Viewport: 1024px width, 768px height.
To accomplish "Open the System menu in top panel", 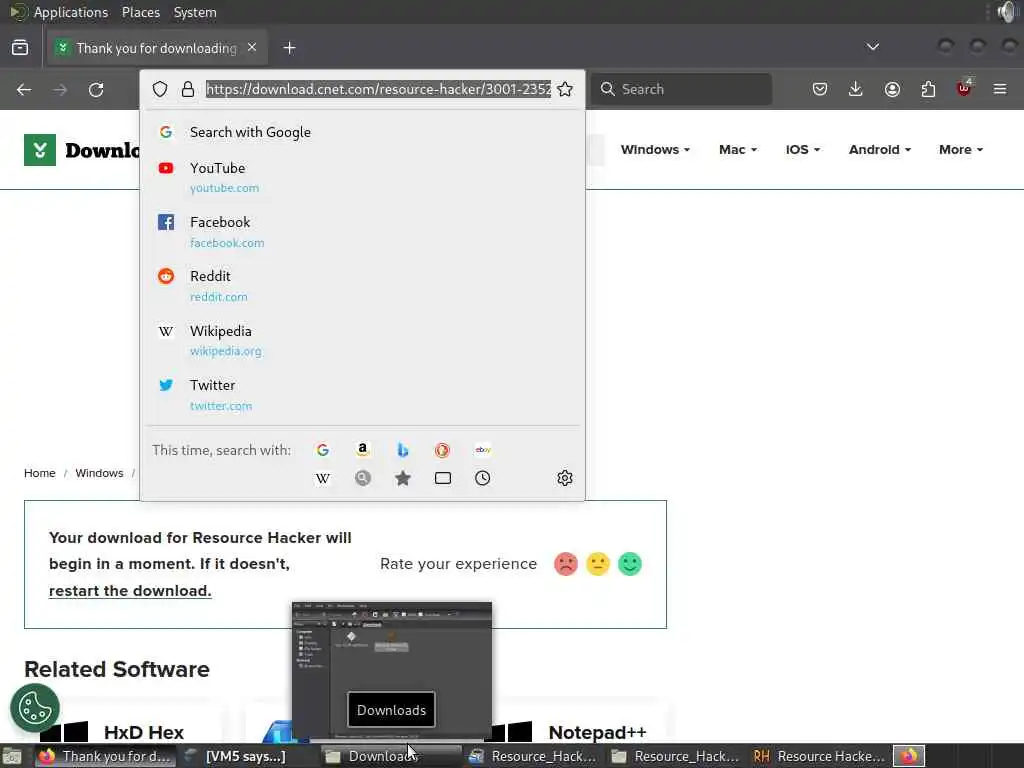I will (195, 12).
